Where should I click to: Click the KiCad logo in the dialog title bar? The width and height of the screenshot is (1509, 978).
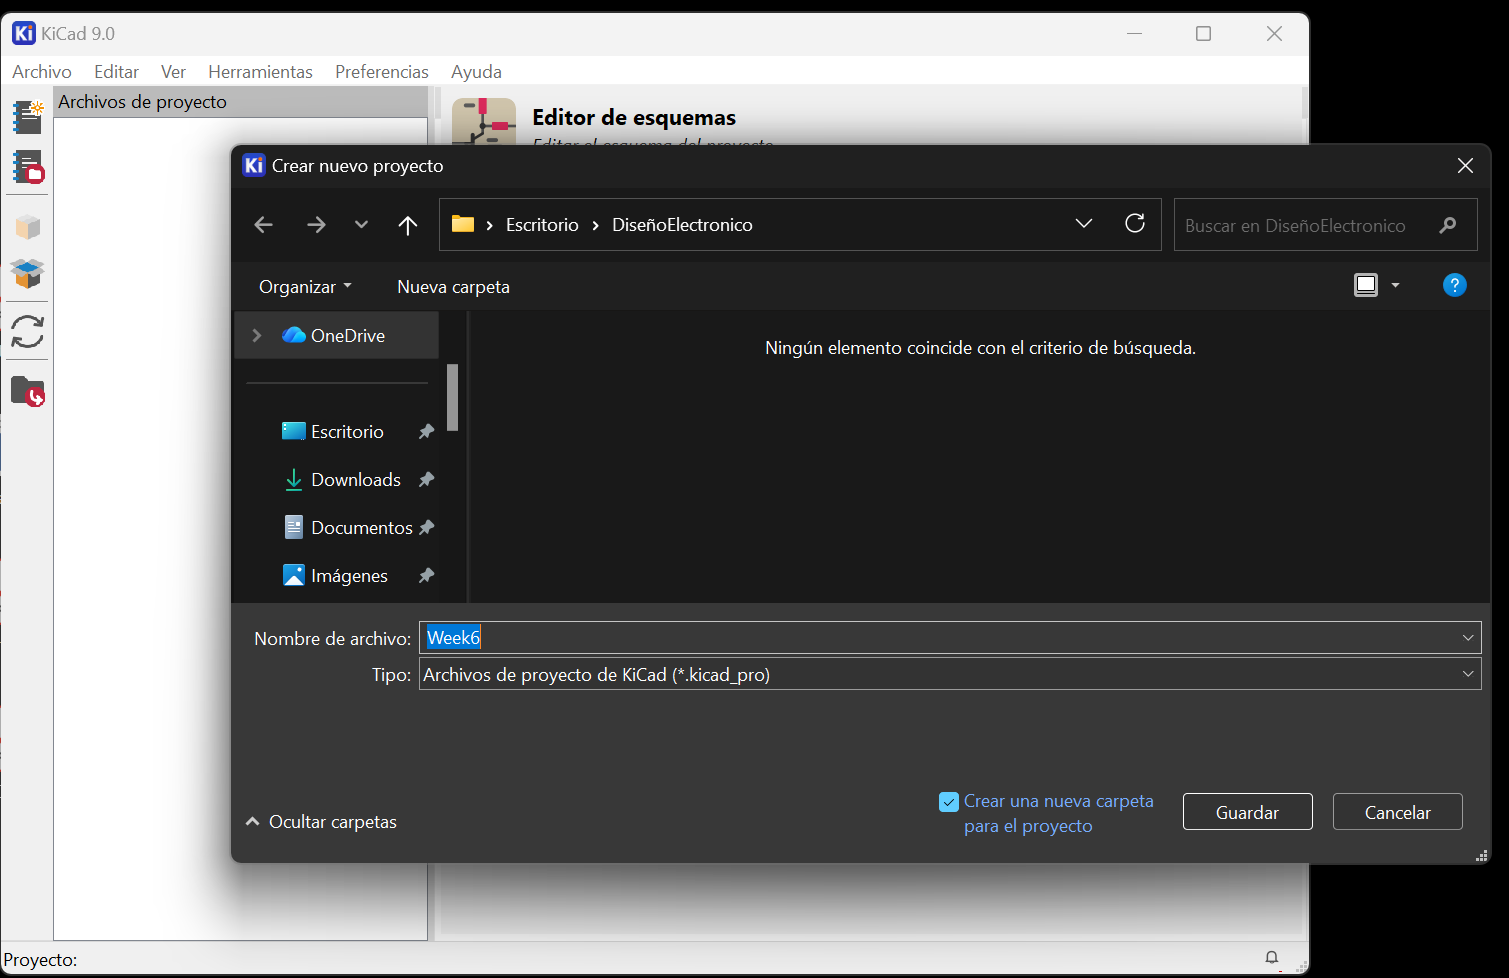click(254, 165)
